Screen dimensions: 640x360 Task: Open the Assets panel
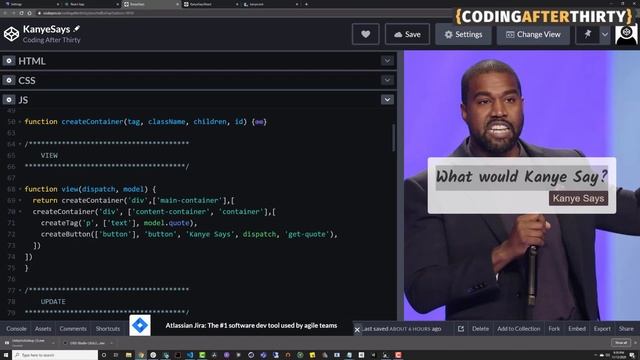pyautogui.click(x=43, y=329)
